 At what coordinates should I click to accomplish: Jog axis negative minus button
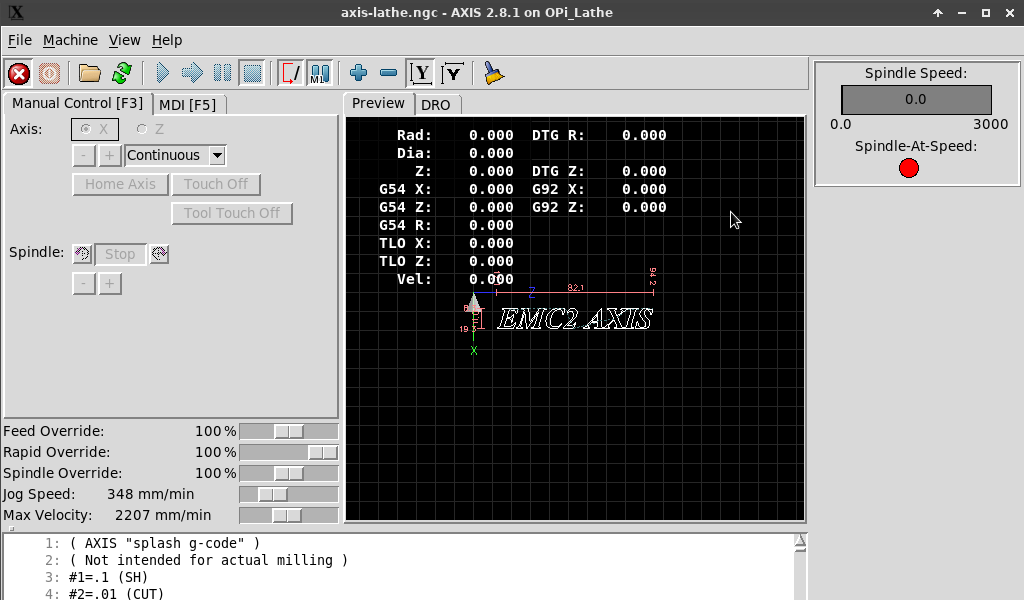pos(84,155)
